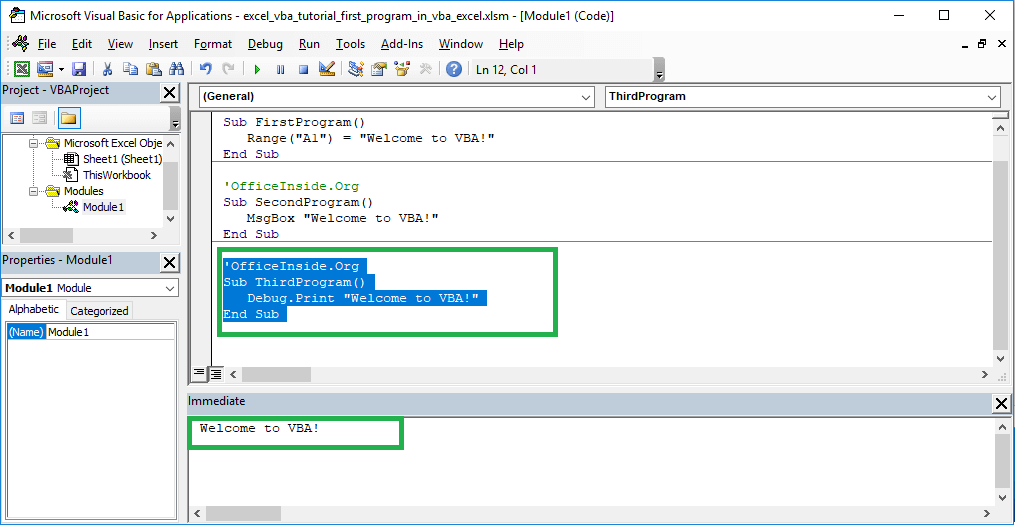Click code line Sub FirstProgram()
The image size is (1015, 525).
point(295,122)
